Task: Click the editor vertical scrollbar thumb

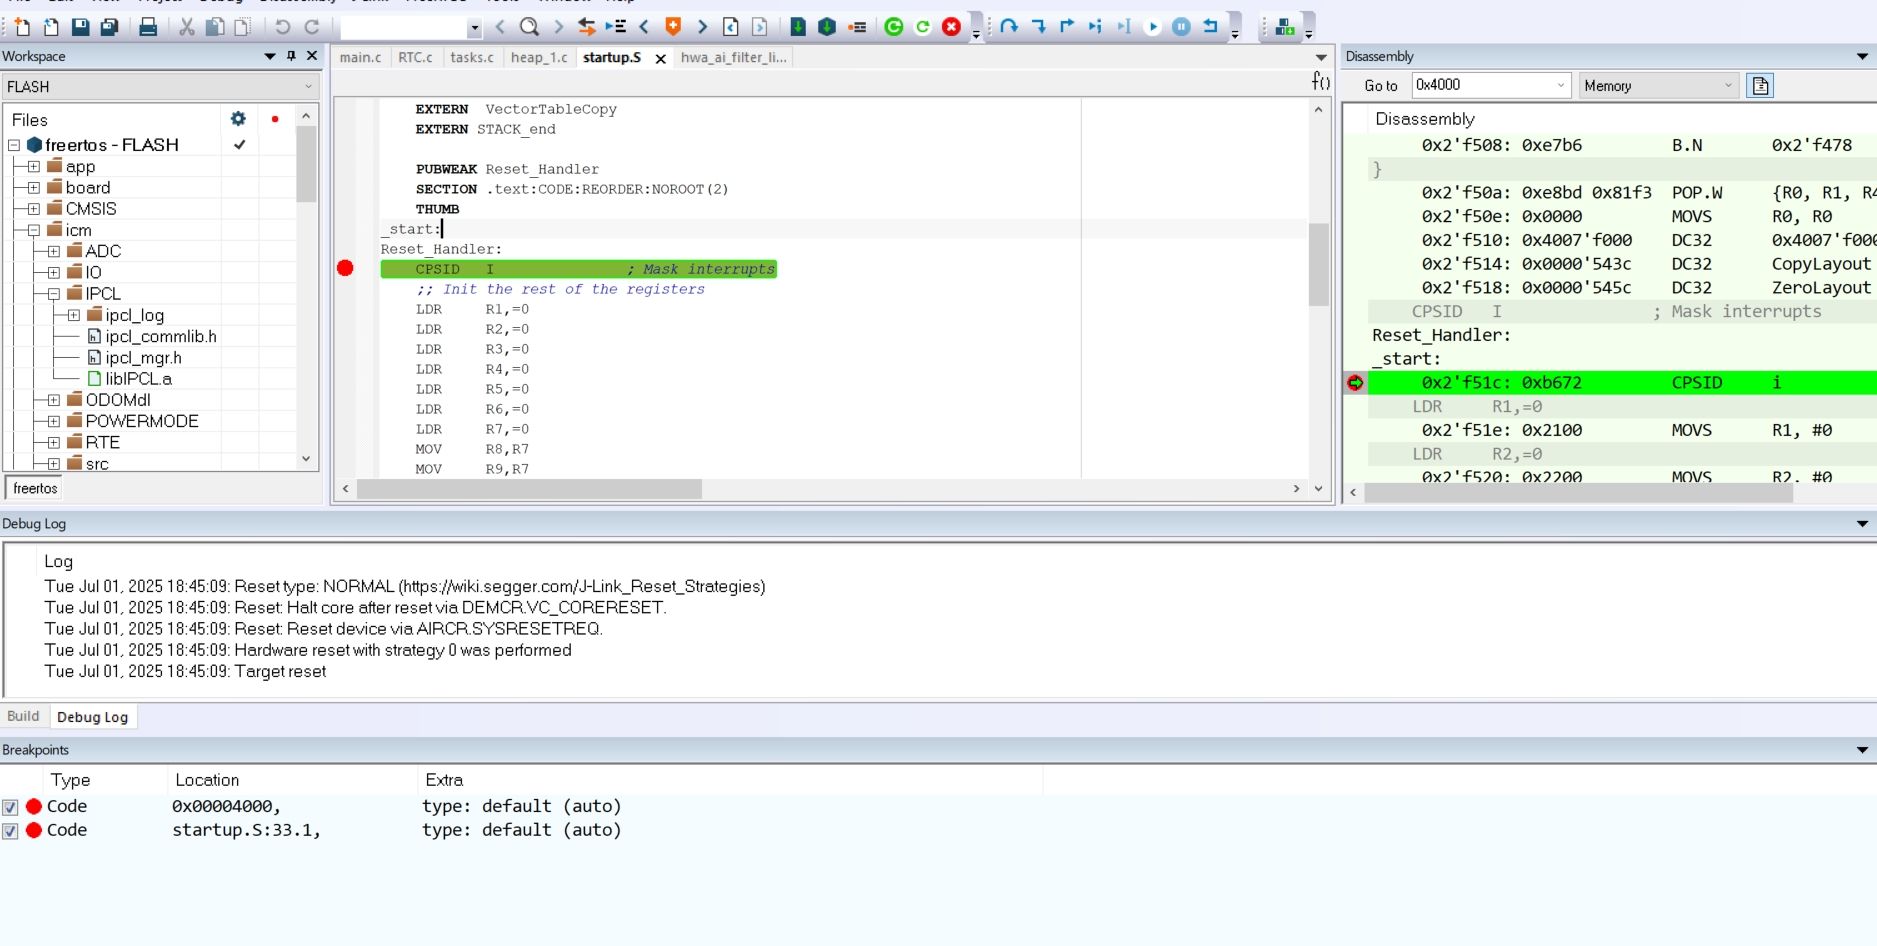Action: point(1318,264)
